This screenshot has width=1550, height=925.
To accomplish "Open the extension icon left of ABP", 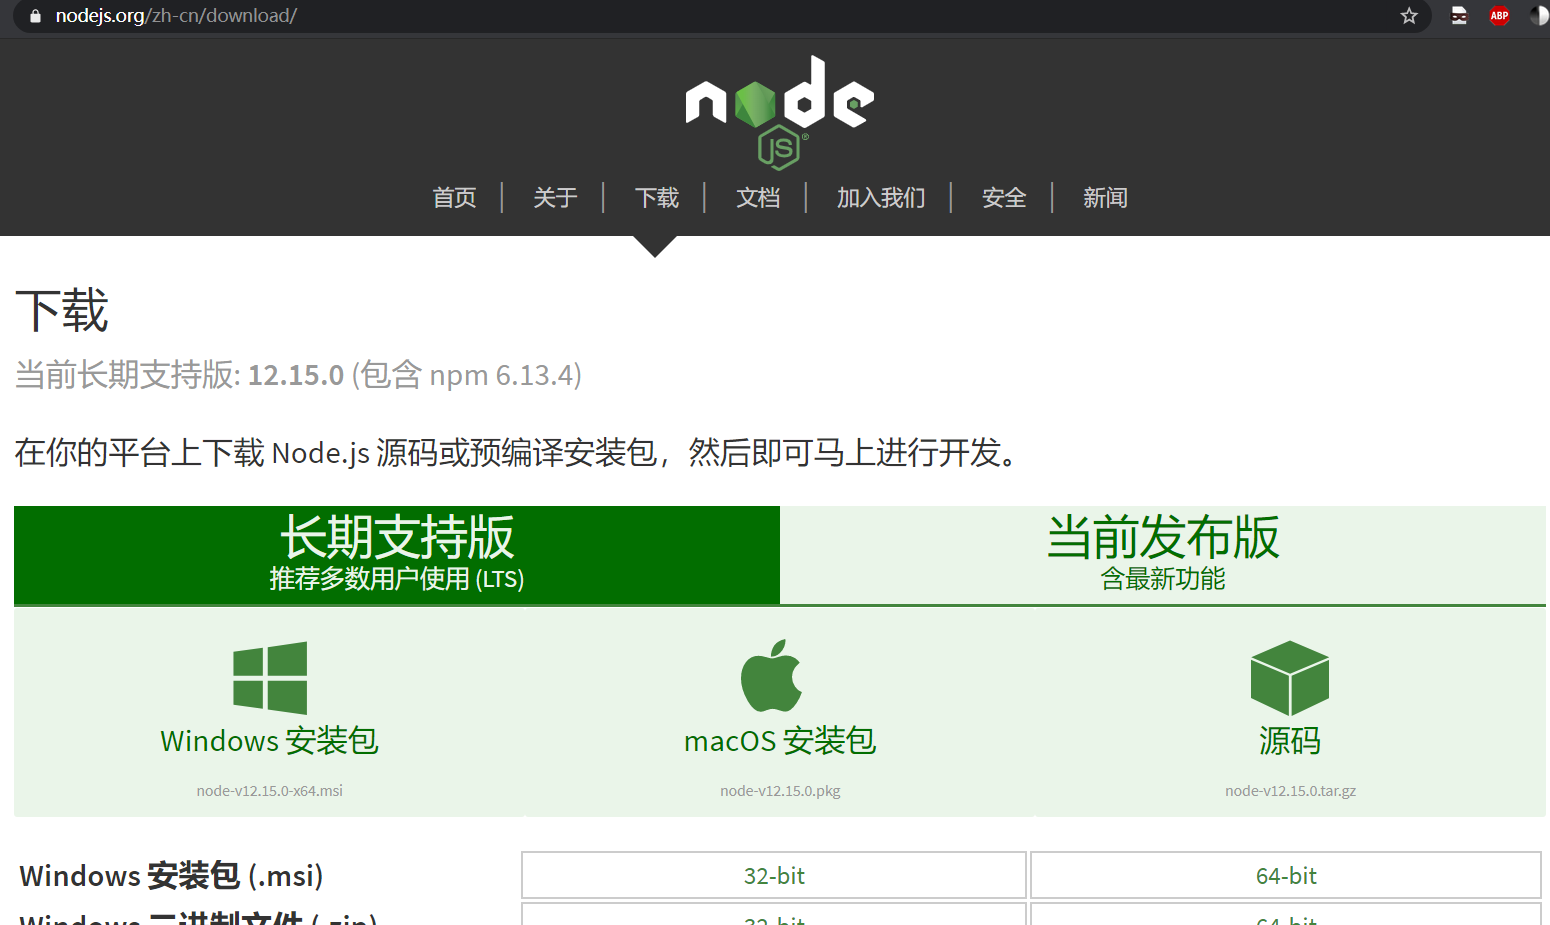I will coord(1459,16).
